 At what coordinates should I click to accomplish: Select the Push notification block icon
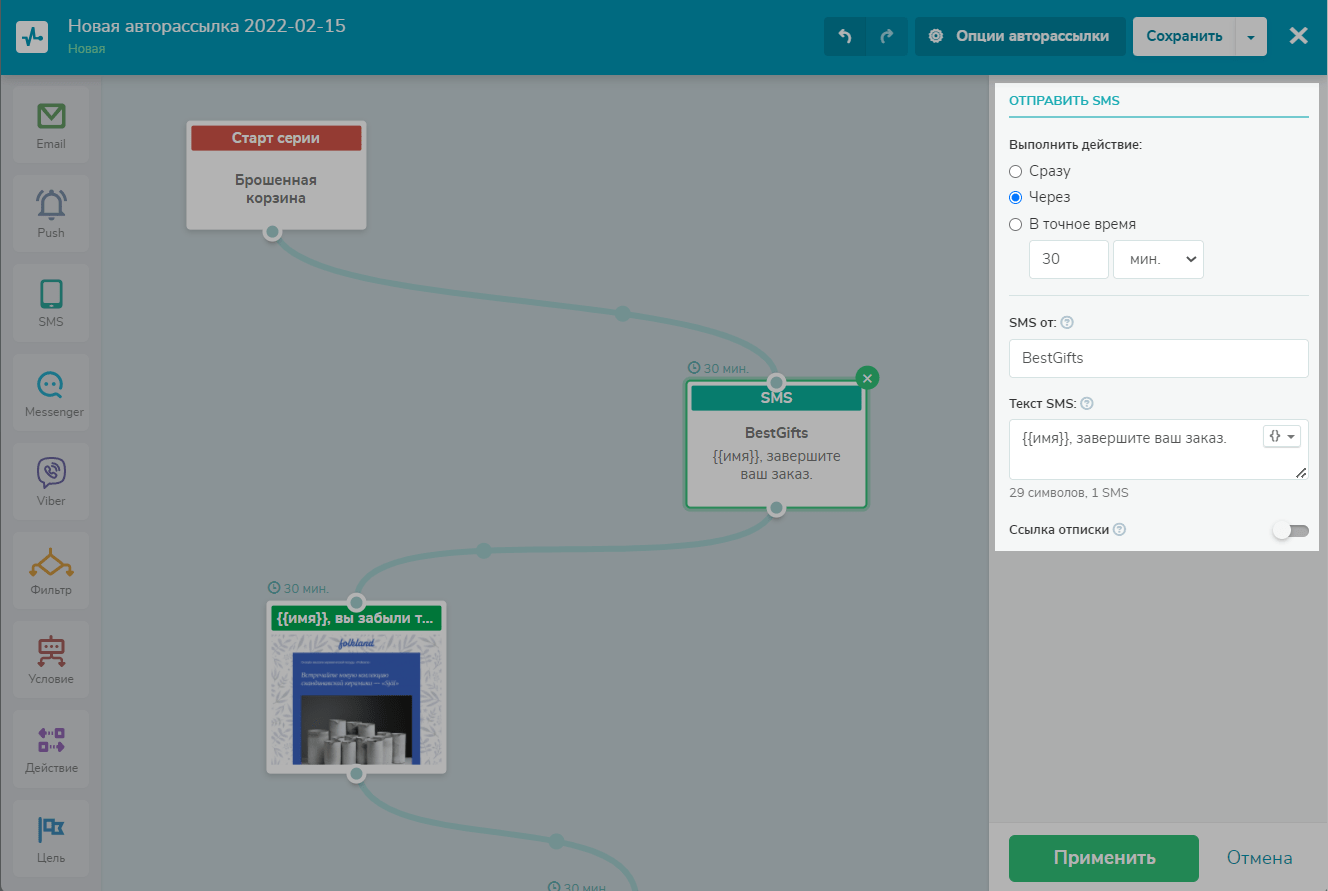(x=51, y=213)
